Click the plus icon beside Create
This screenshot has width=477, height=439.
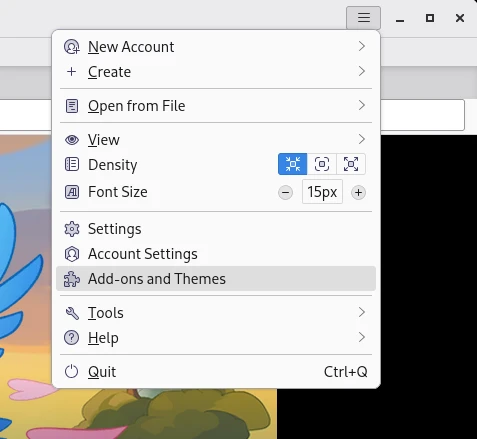pyautogui.click(x=71, y=72)
